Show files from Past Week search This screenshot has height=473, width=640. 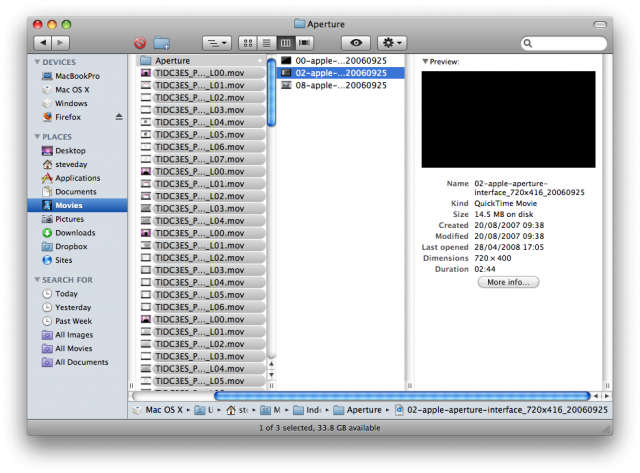pos(77,321)
